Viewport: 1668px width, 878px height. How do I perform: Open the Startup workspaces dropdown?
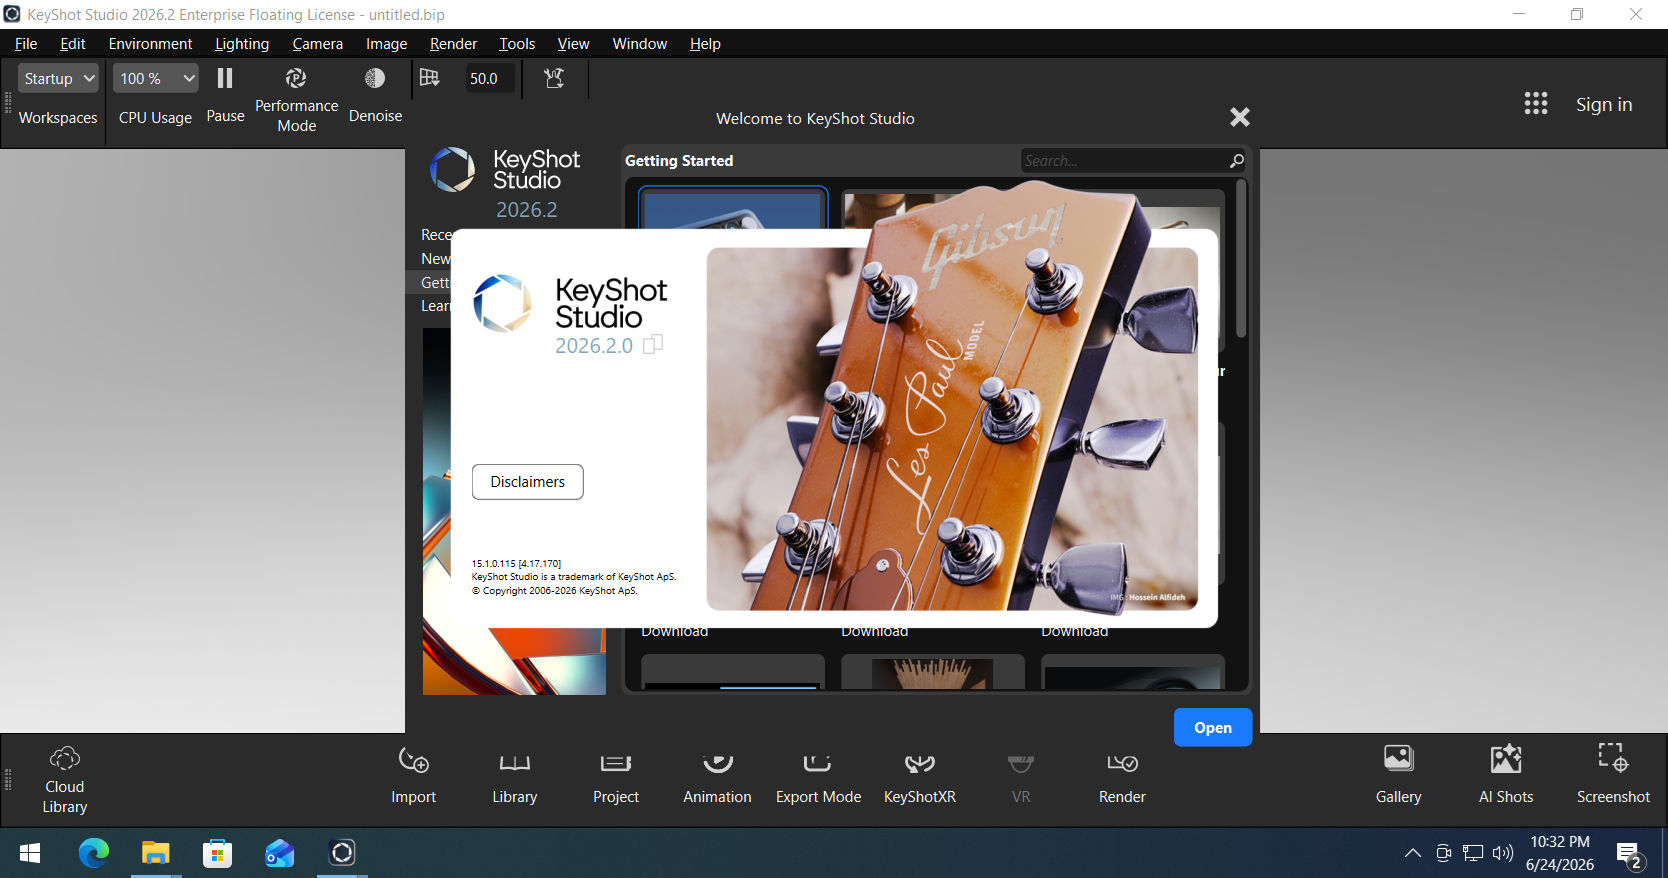(x=58, y=78)
